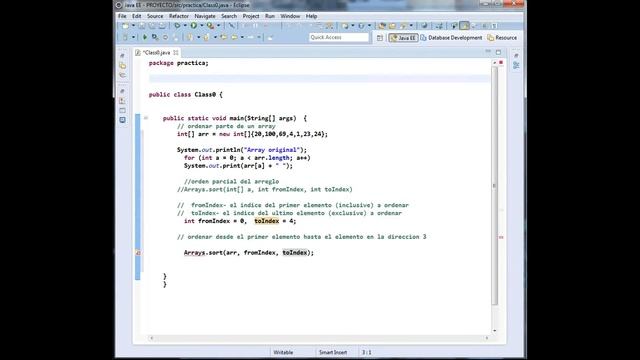Viewport: 640px width, 360px height.
Task: Open the Window menu
Action: (x=290, y=16)
